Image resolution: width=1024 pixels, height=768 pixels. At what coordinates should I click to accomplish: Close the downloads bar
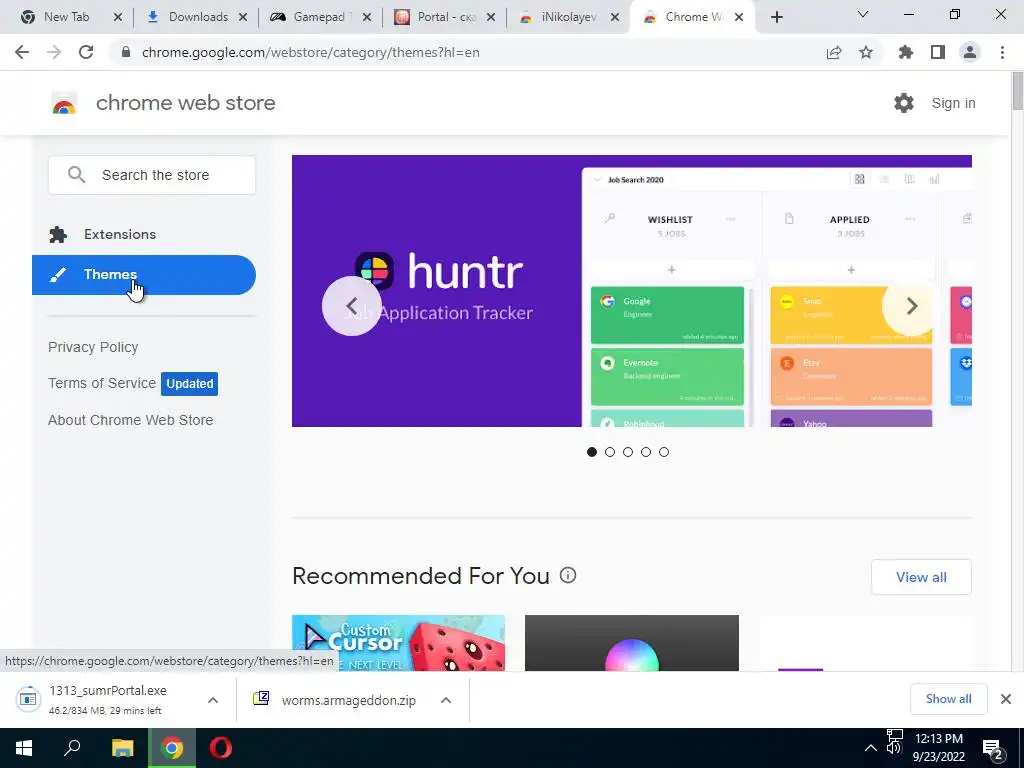(1006, 699)
